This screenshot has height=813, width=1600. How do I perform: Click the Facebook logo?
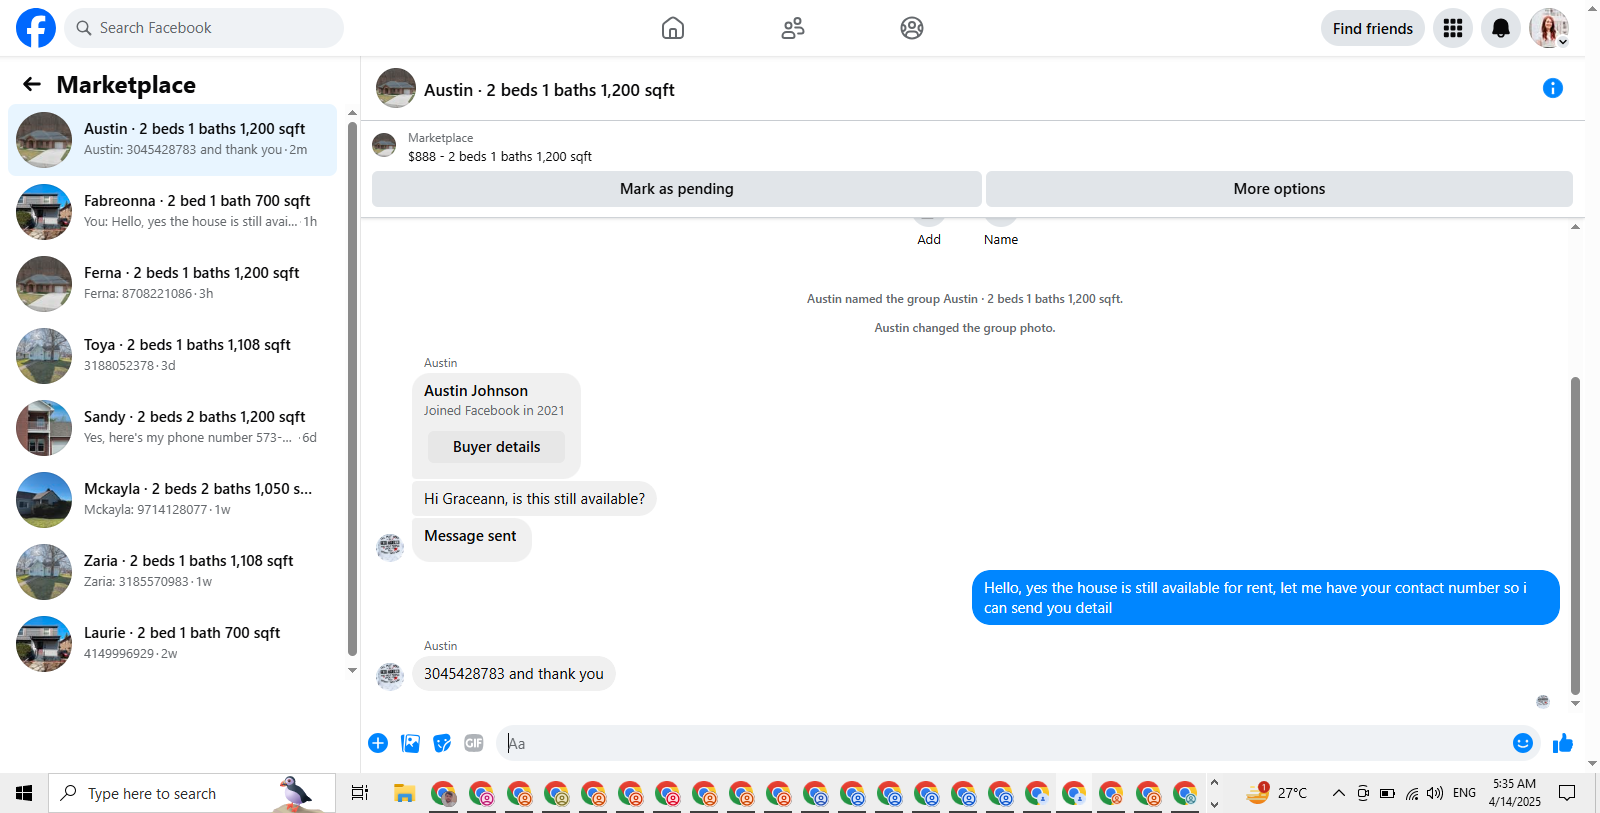pyautogui.click(x=36, y=28)
